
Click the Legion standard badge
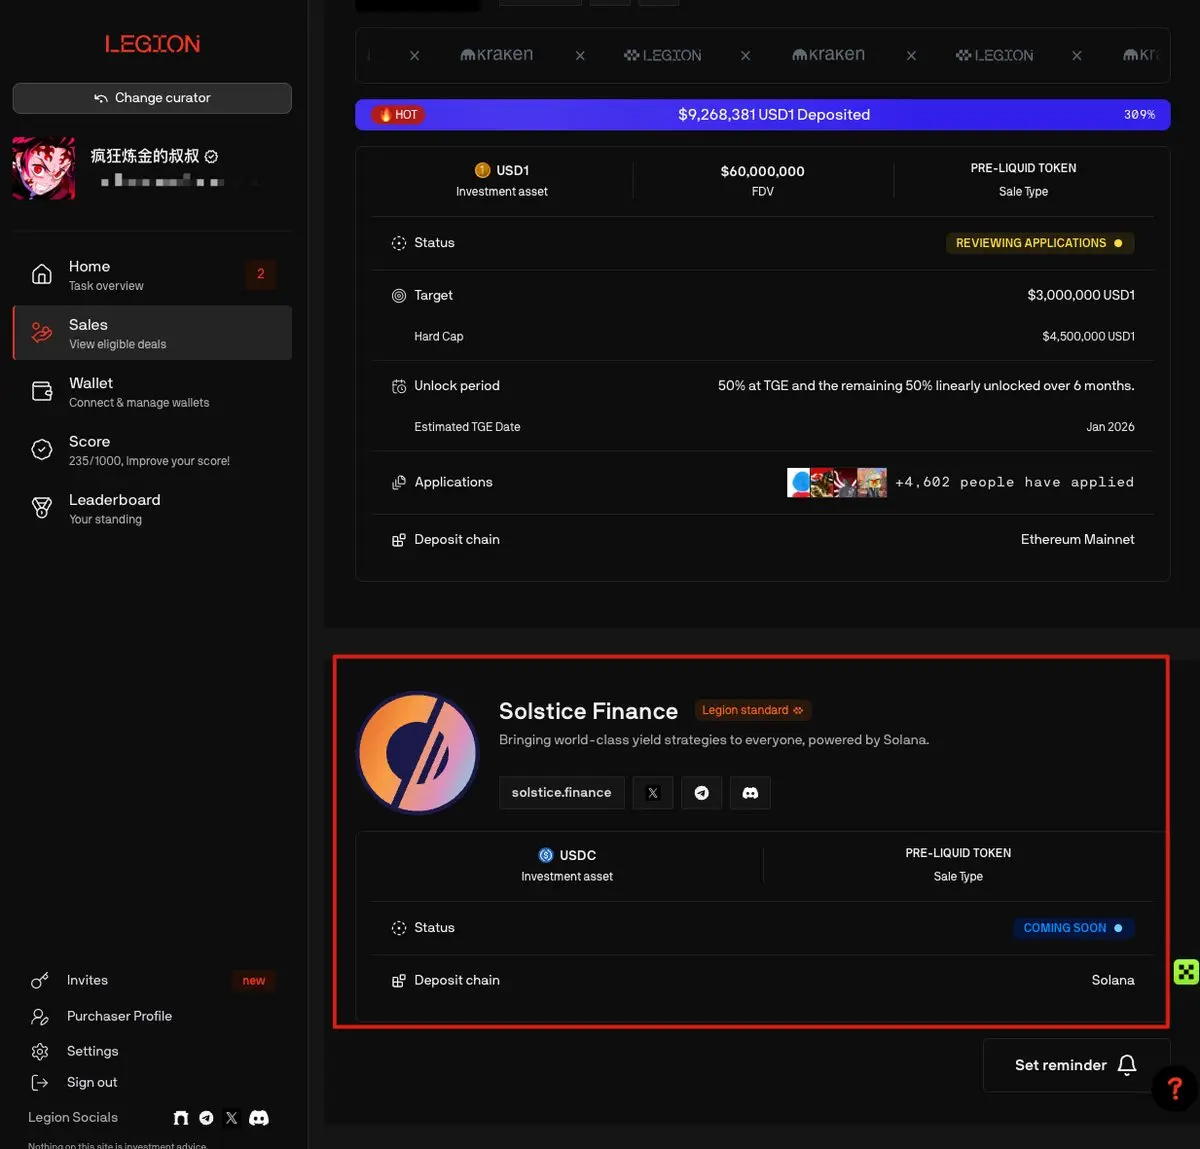click(x=752, y=710)
